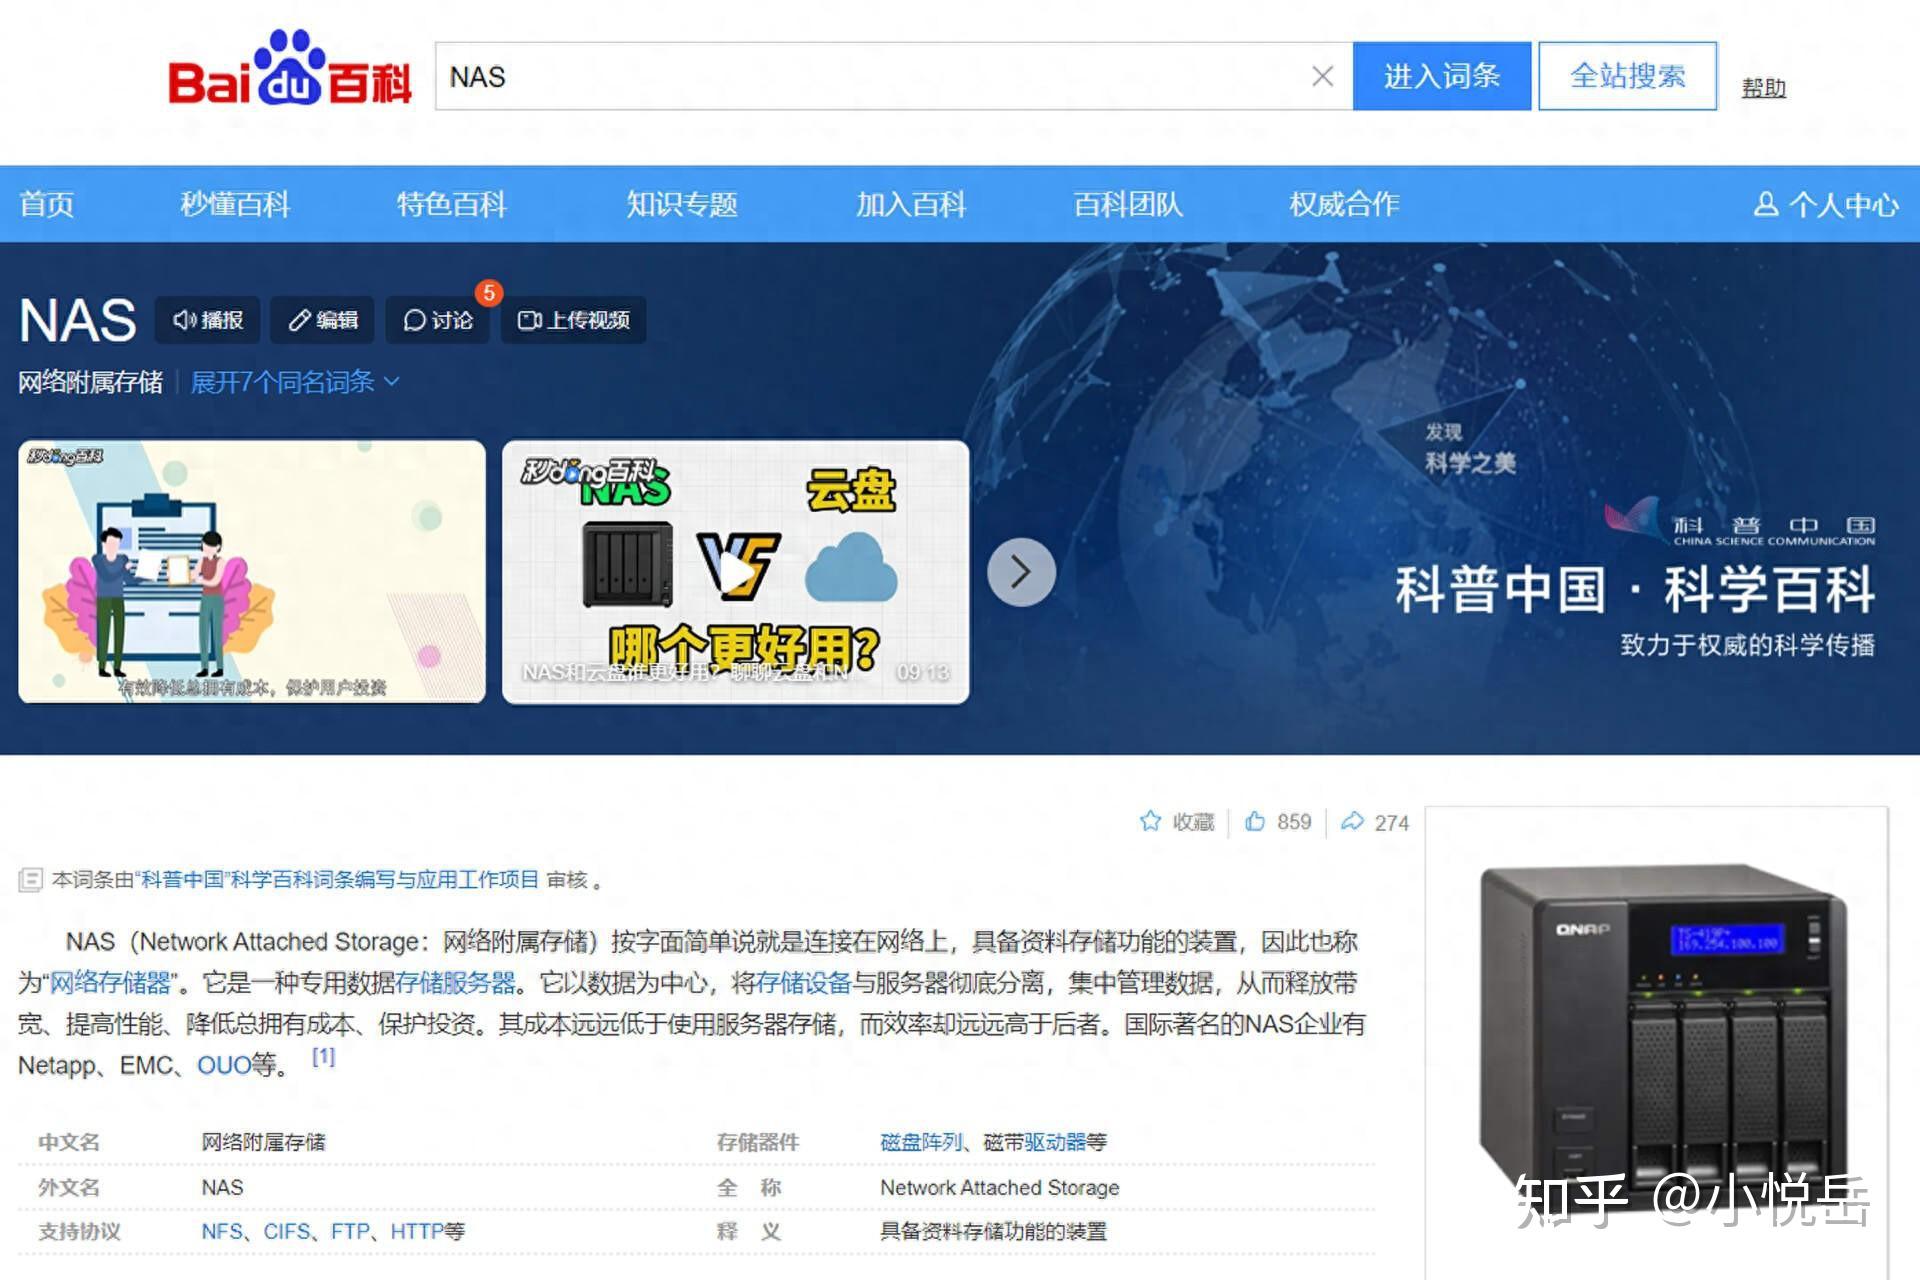The height and width of the screenshot is (1280, 1920).
Task: Open the 秒懂百科 nav tab
Action: point(235,204)
